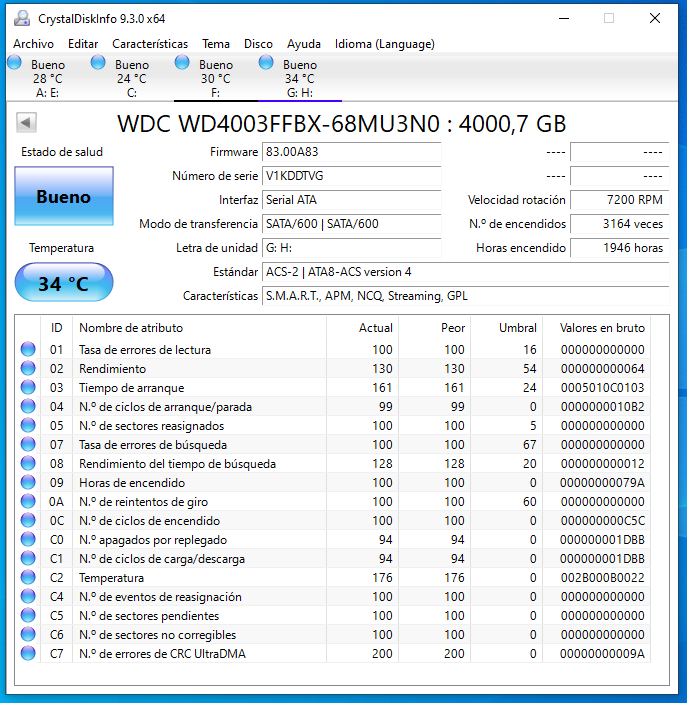
Task: Open the Tema menu
Action: (x=216, y=44)
